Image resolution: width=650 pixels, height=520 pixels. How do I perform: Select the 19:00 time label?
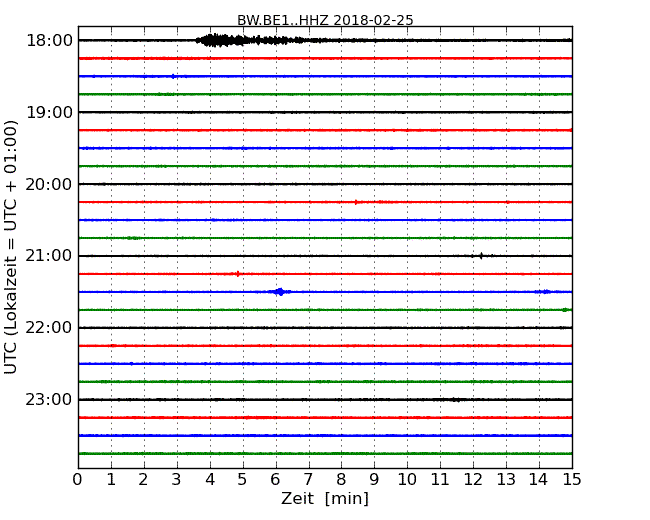(x=49, y=112)
